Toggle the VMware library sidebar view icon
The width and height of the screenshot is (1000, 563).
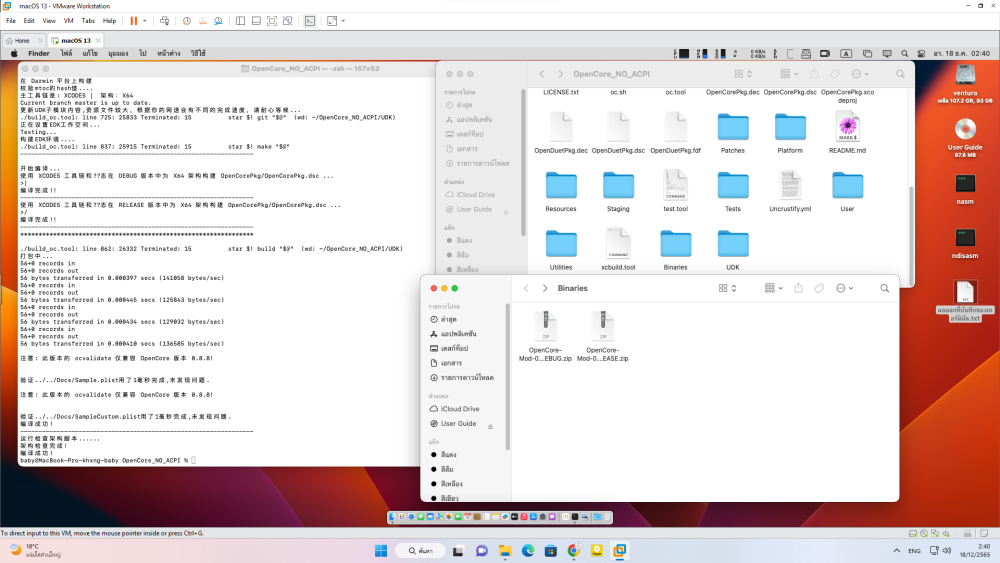click(240, 21)
